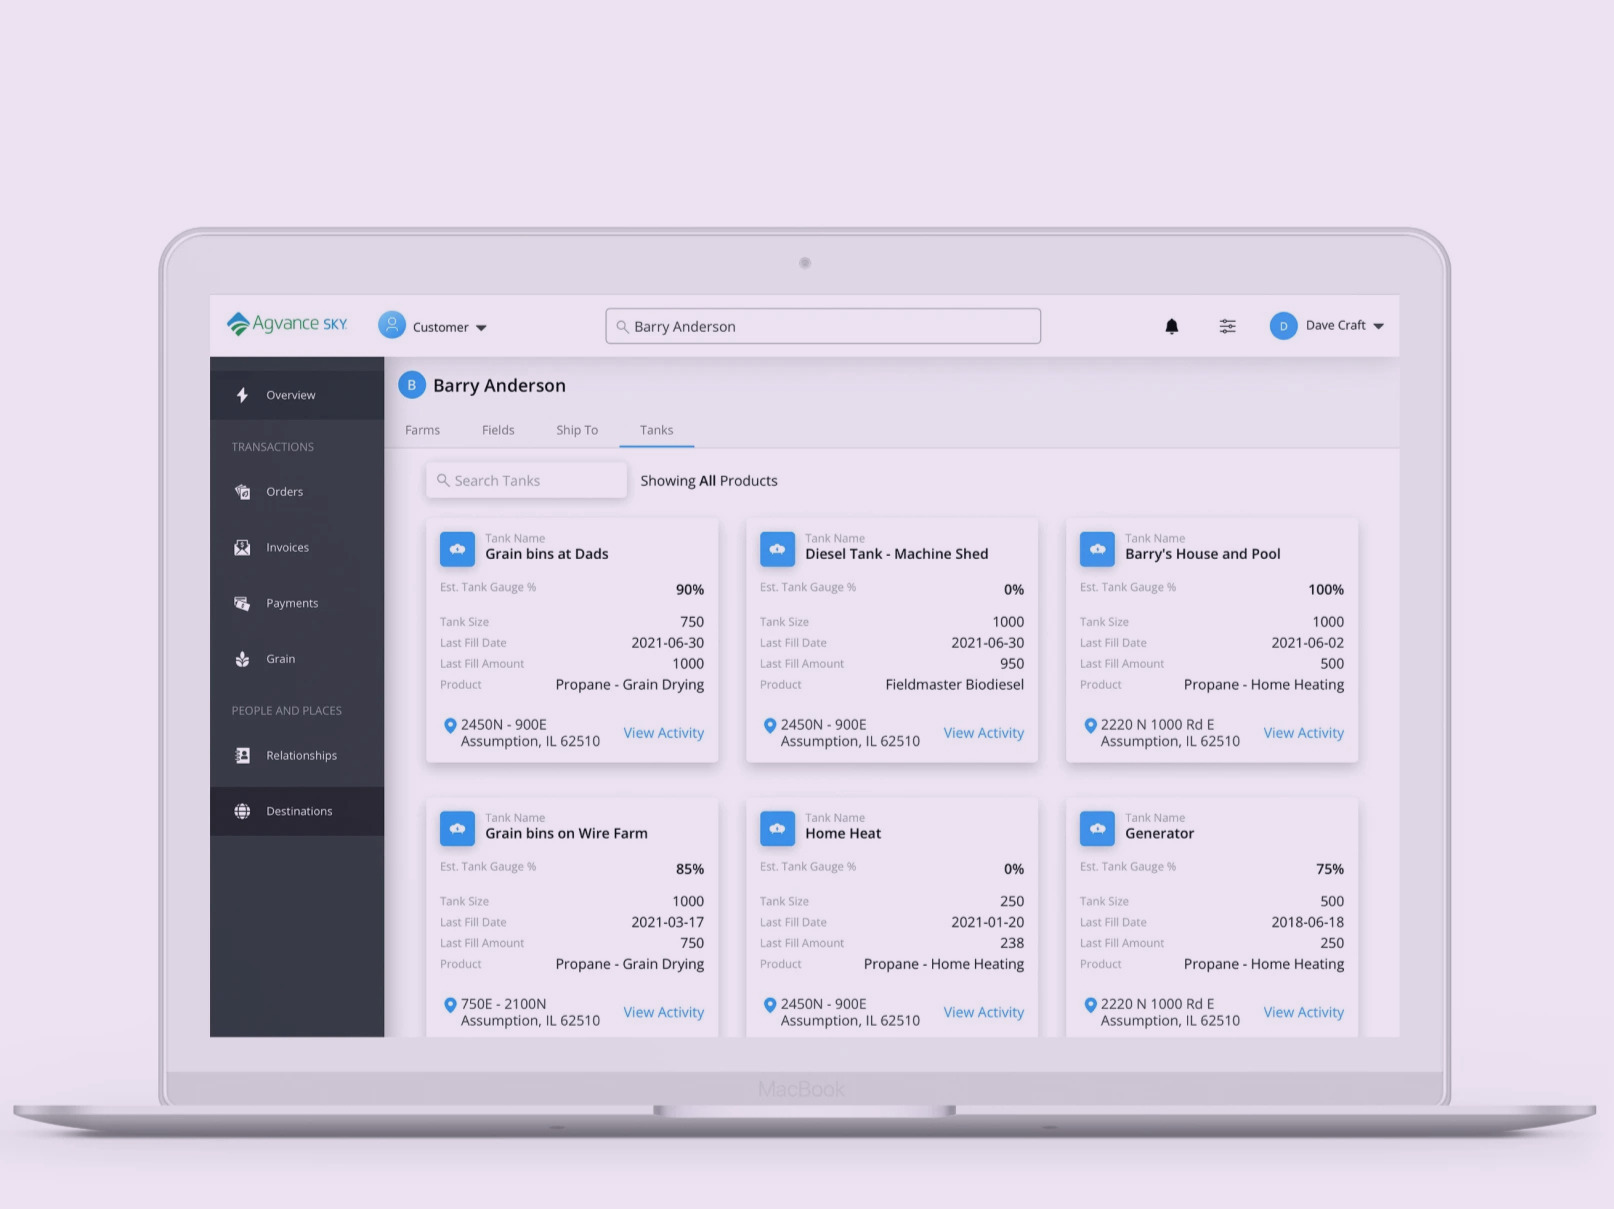Click the 2018-06-18 last fill date

1308,922
